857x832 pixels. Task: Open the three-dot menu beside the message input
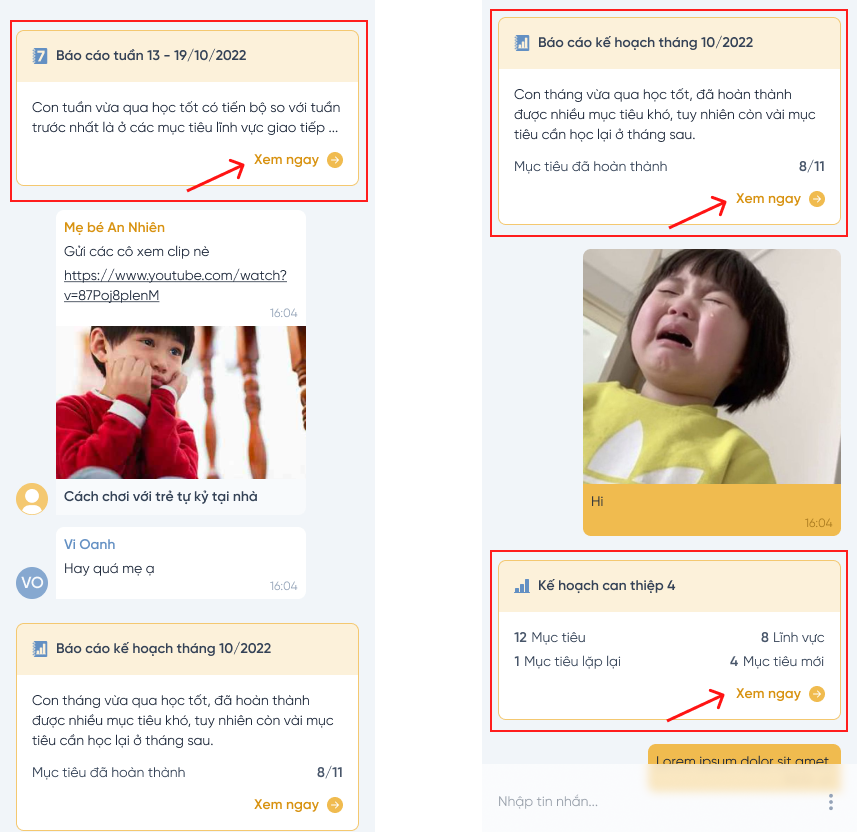830,801
